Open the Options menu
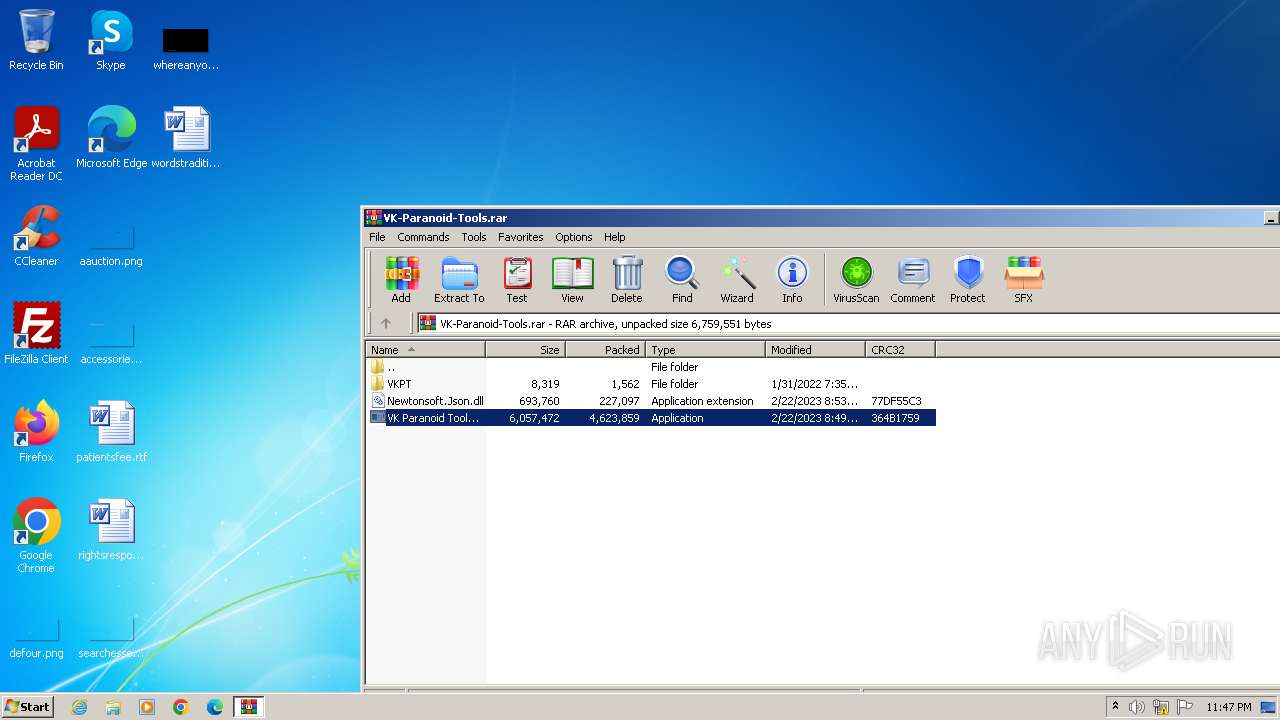 click(574, 237)
